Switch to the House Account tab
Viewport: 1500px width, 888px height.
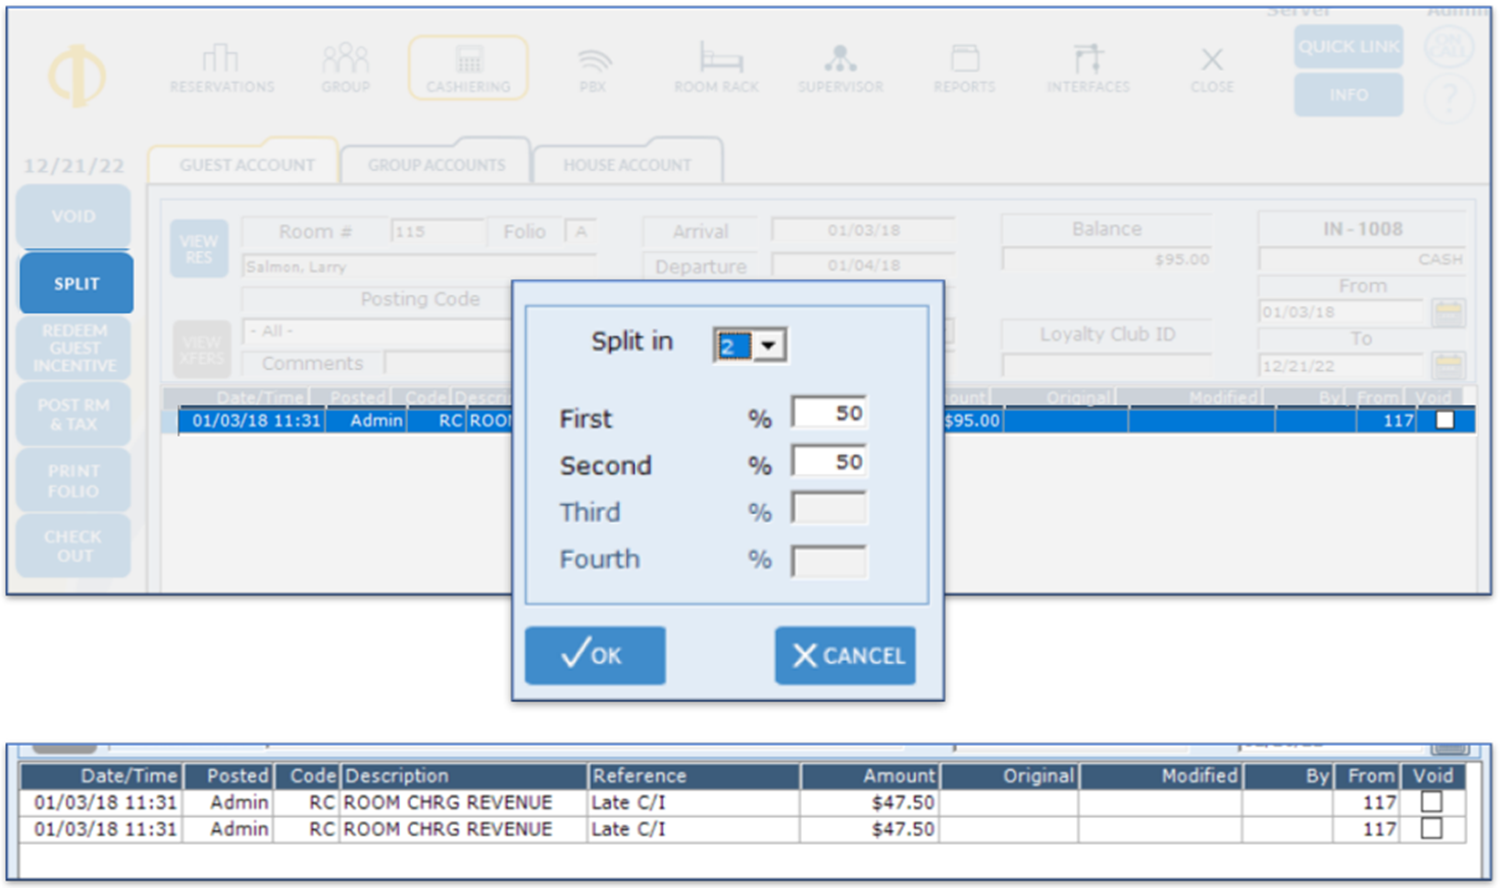click(627, 165)
